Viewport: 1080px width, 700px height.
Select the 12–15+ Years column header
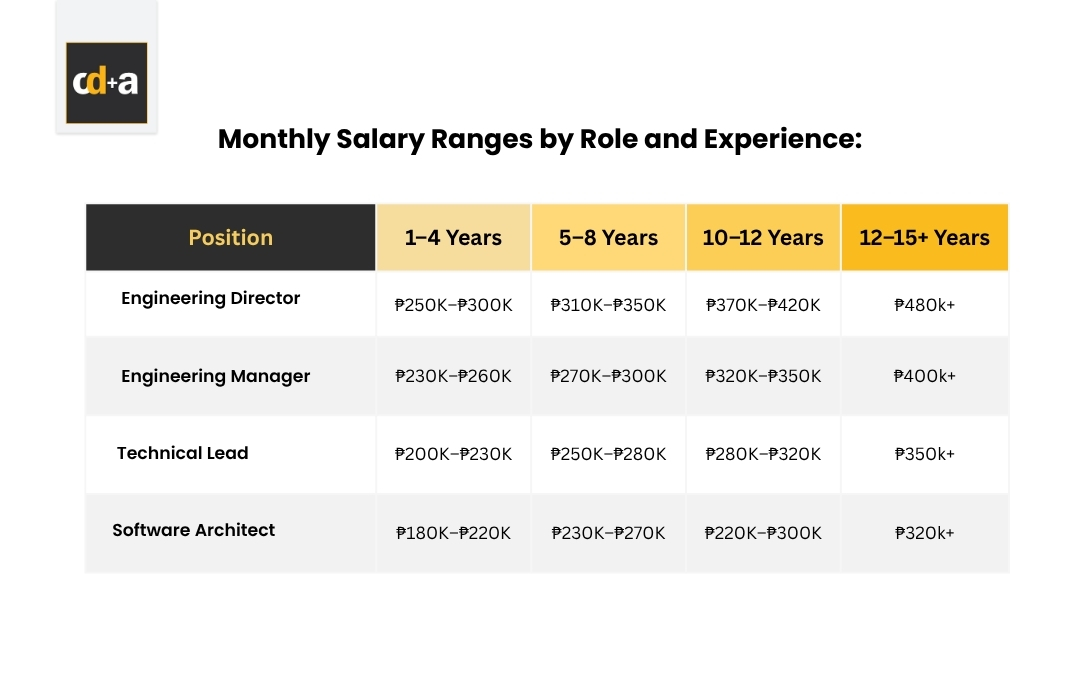click(924, 237)
